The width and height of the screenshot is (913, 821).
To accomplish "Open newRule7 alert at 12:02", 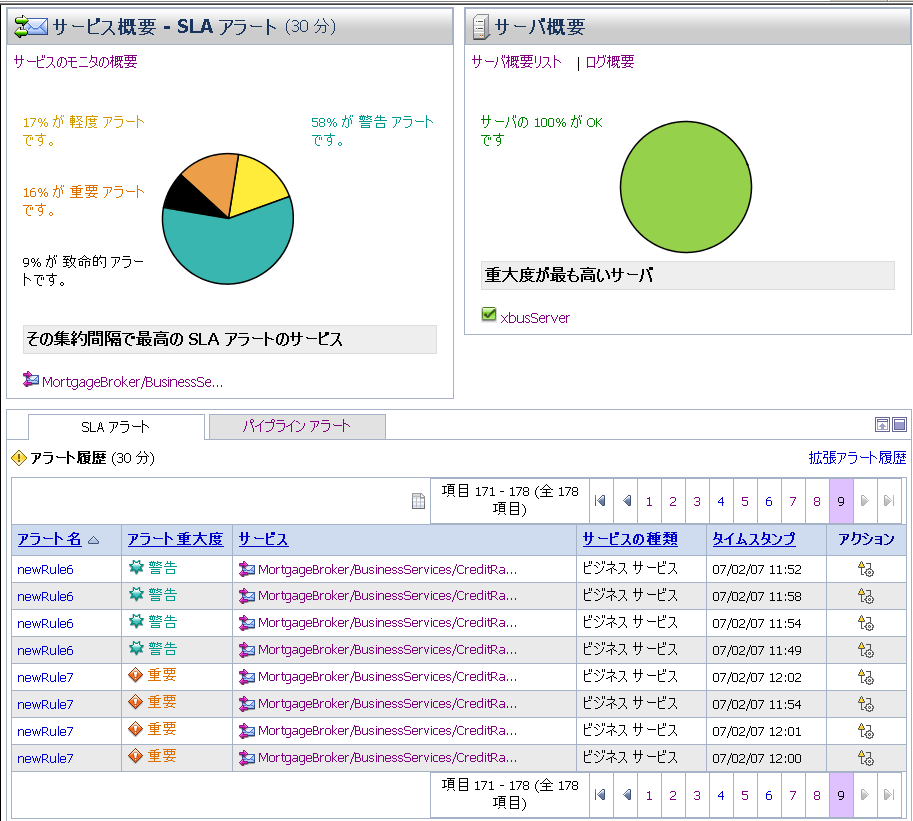I will [45, 678].
